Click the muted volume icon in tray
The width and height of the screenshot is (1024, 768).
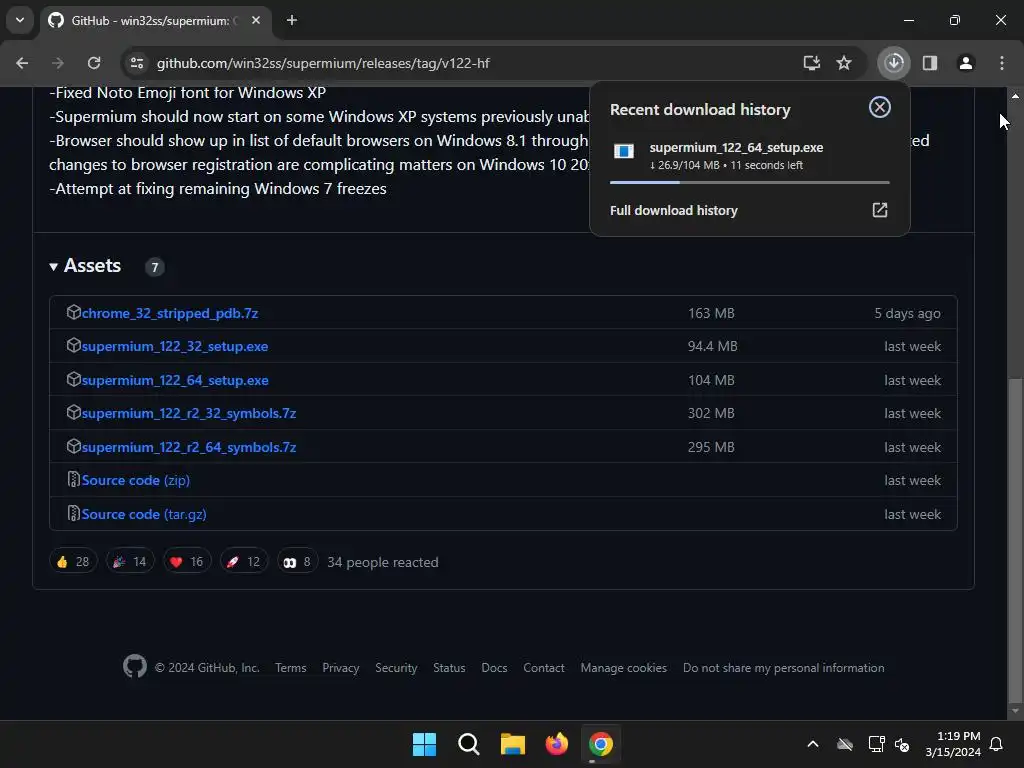[902, 744]
